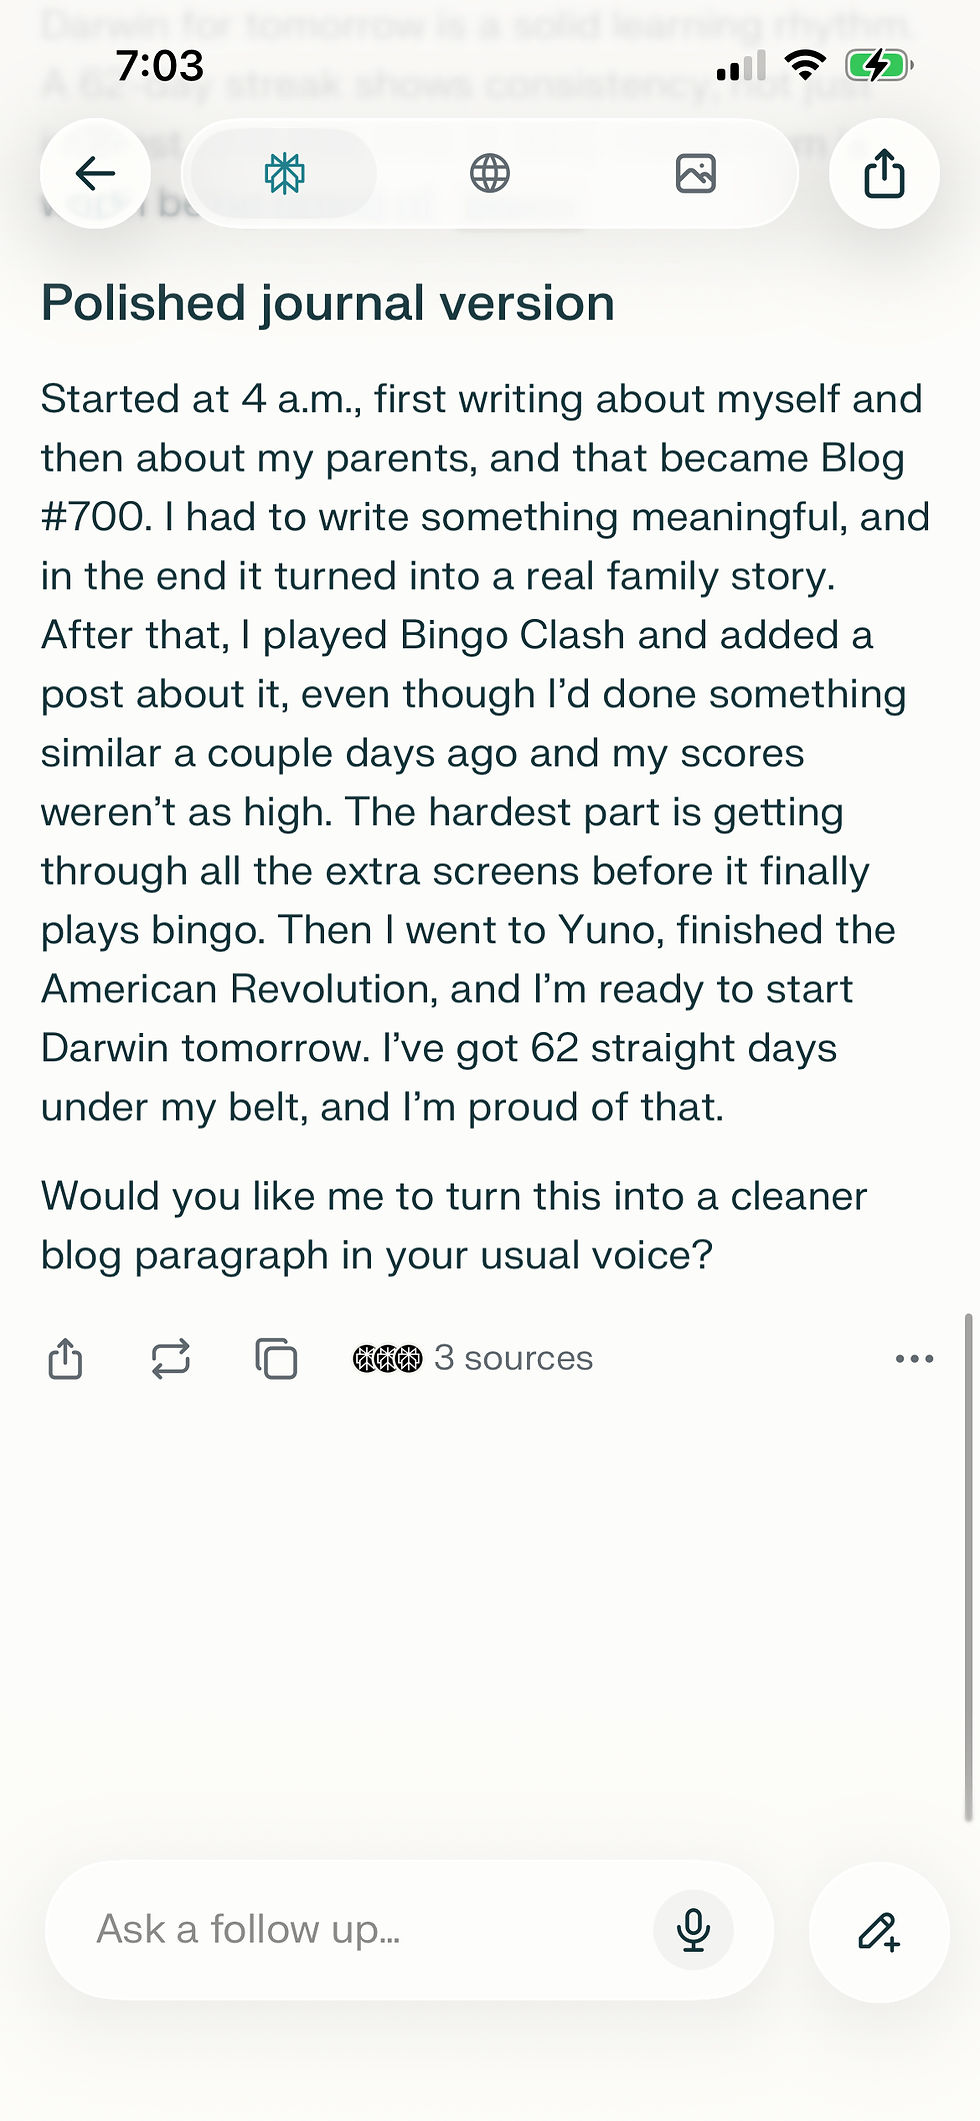Tap the 7:03 clock in status bar
Screen dimensions: 980x2121
tap(160, 67)
